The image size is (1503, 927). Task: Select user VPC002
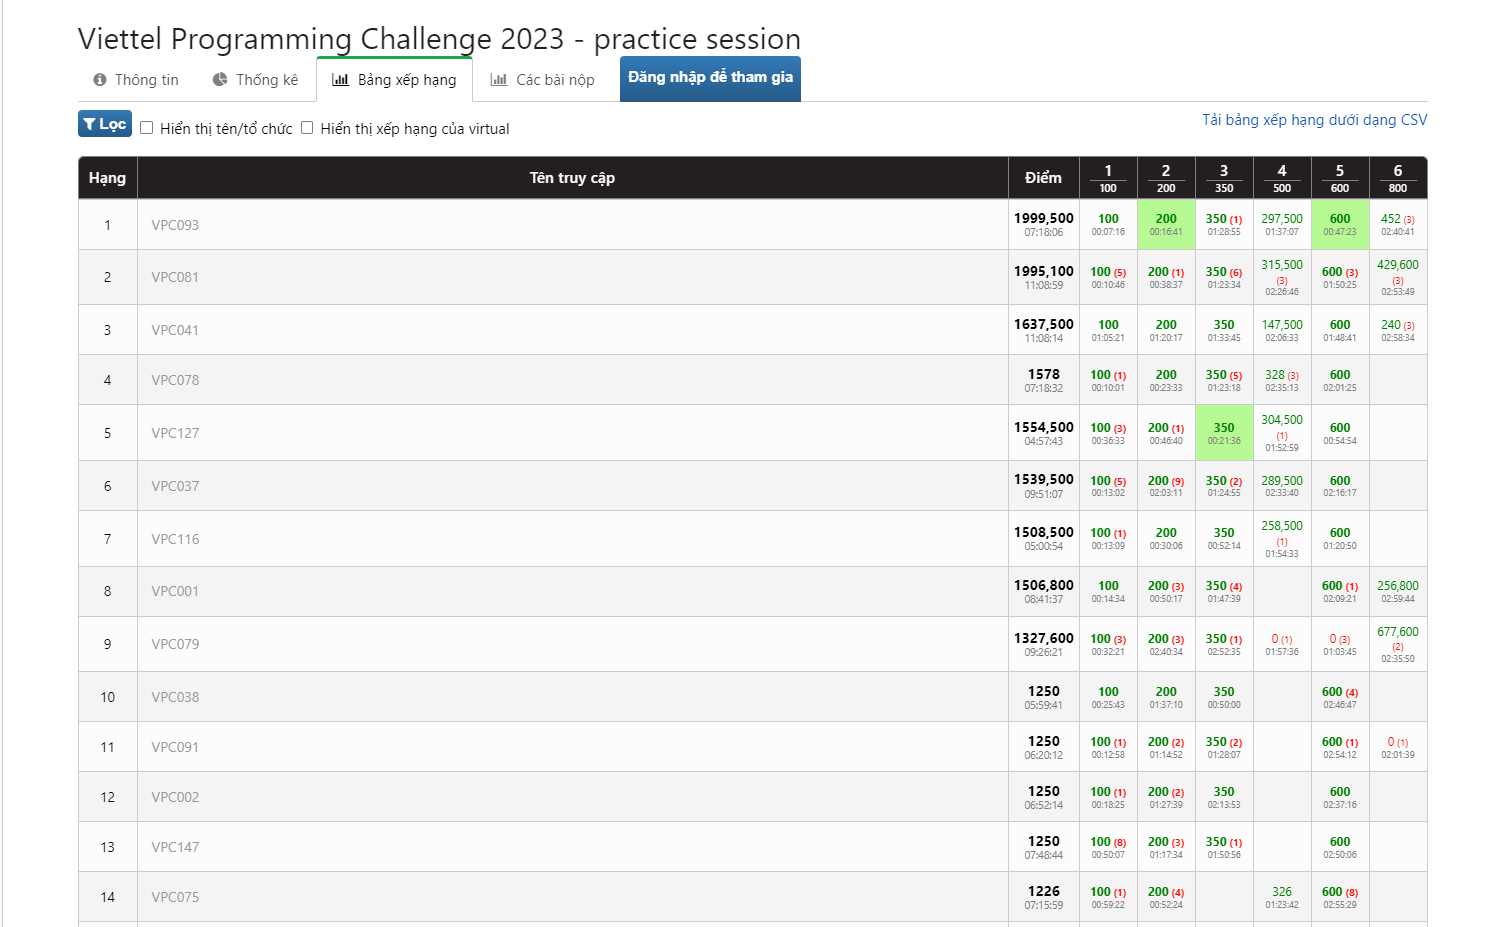(175, 797)
